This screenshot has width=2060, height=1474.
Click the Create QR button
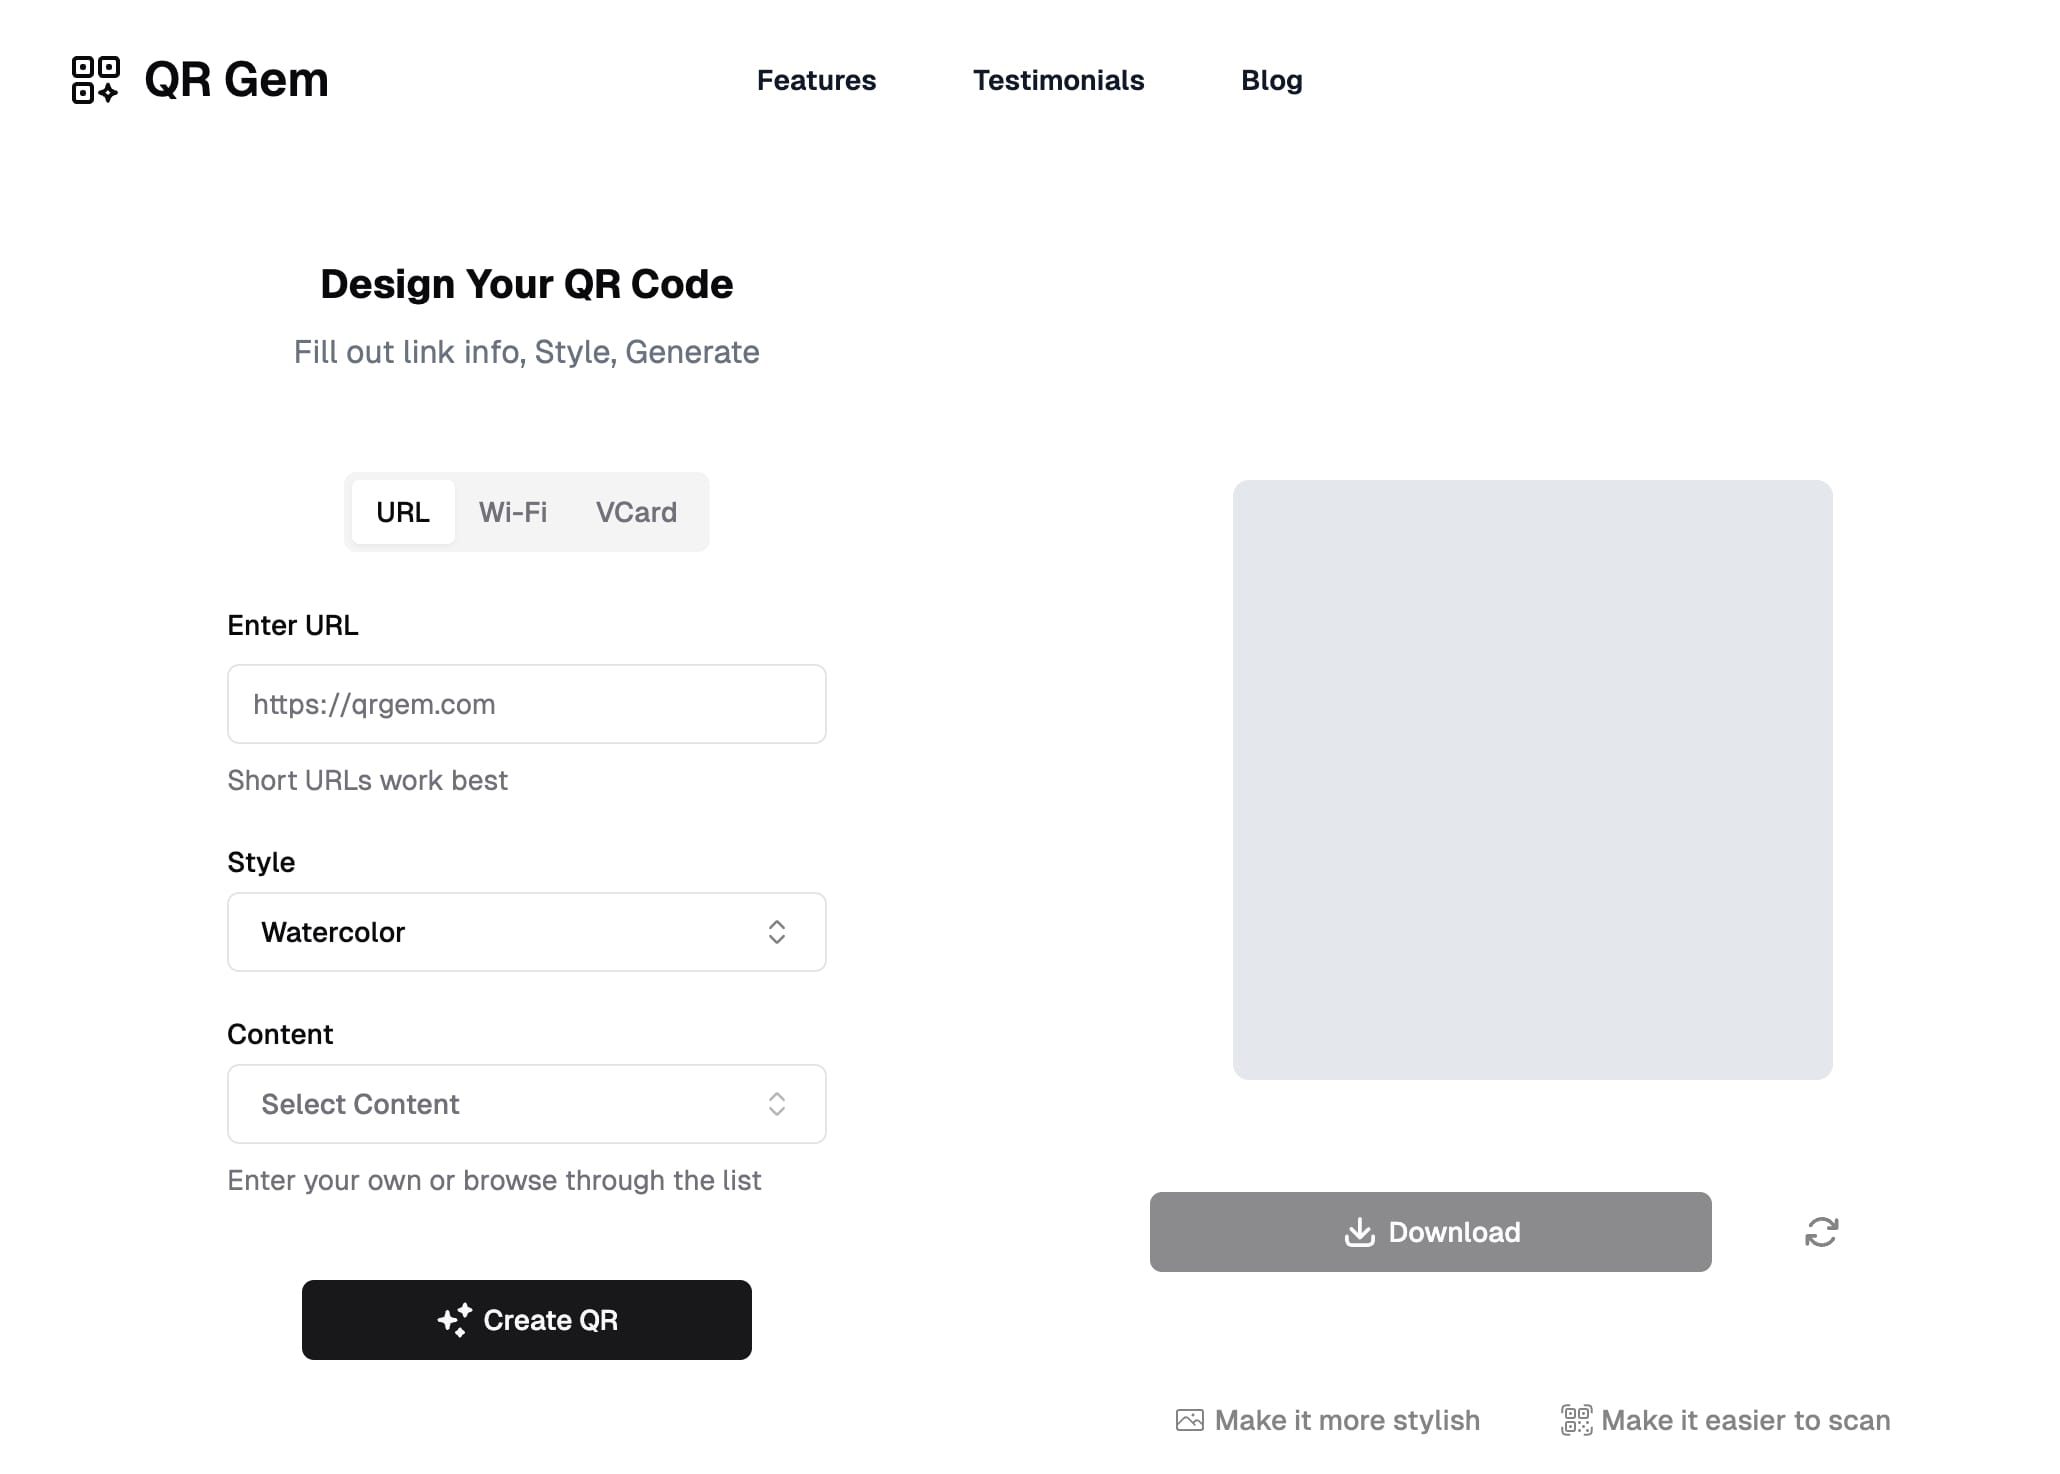point(526,1319)
